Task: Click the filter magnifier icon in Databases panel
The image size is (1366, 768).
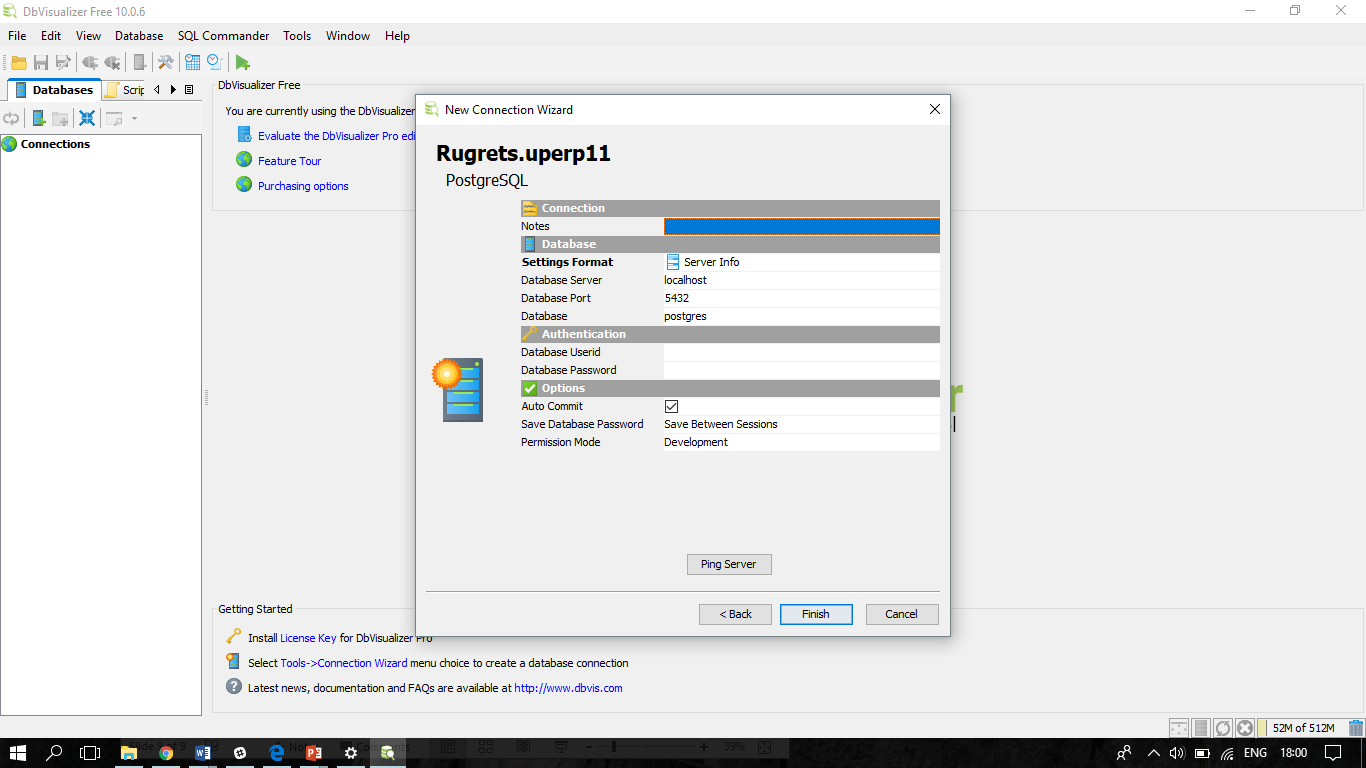Action: (114, 118)
